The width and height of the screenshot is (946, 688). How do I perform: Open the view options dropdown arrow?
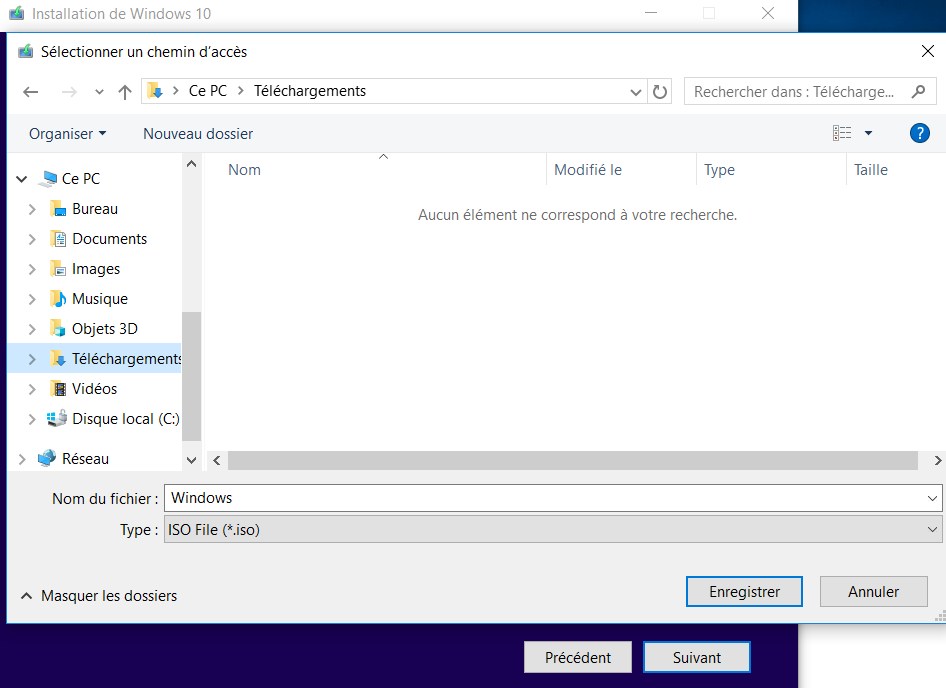tap(868, 133)
